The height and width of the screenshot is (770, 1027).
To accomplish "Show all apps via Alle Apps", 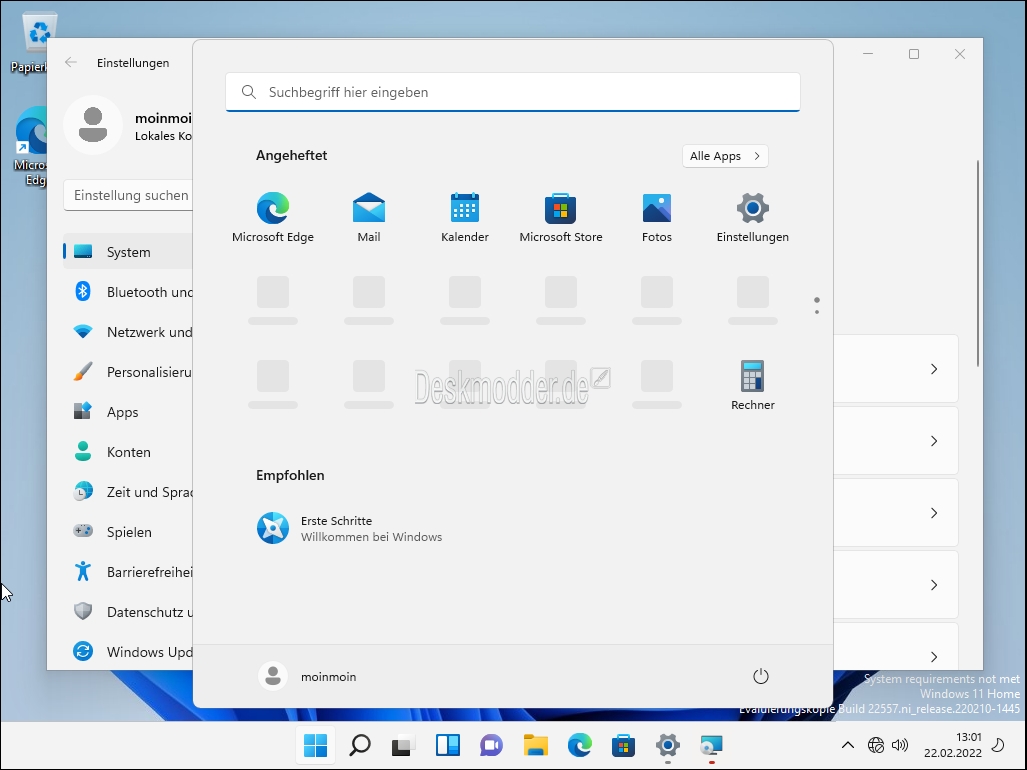I will pos(725,156).
